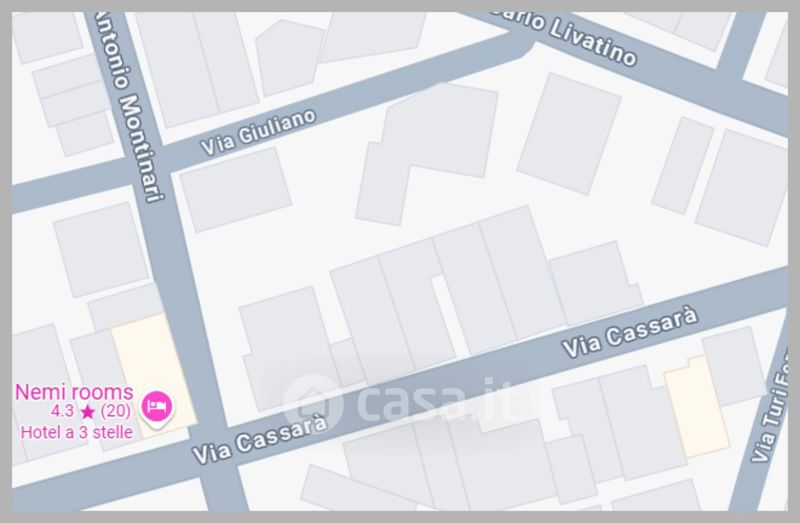Click the pink Nemi rooms hotel pin icon

click(157, 409)
